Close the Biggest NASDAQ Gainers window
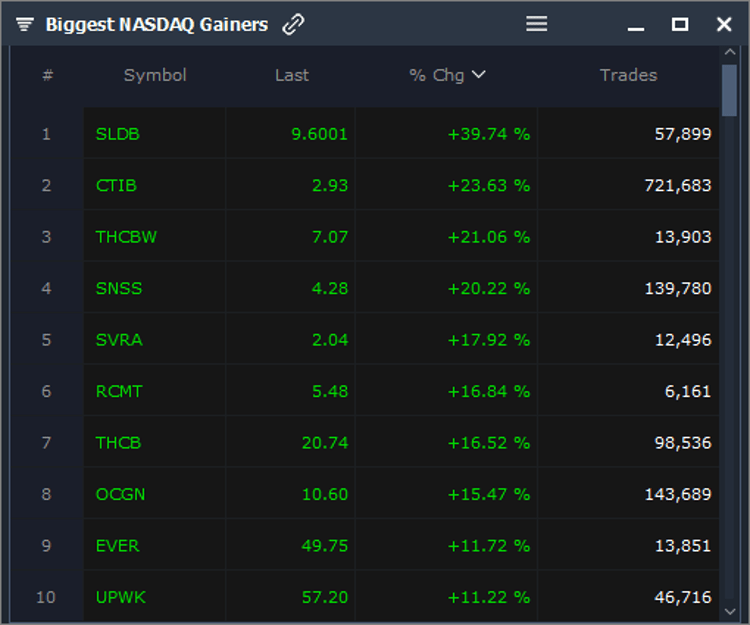The width and height of the screenshot is (750, 625). pyautogui.click(x=724, y=24)
